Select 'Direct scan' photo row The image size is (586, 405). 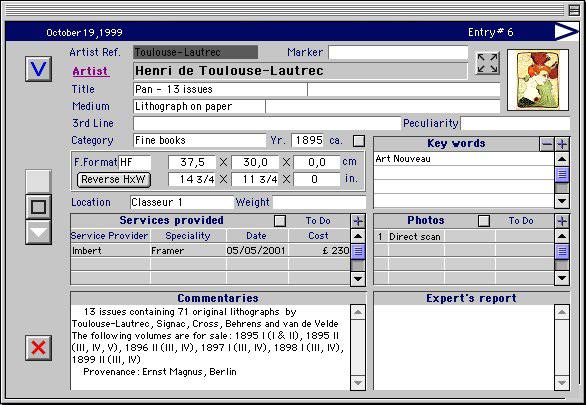click(464, 236)
